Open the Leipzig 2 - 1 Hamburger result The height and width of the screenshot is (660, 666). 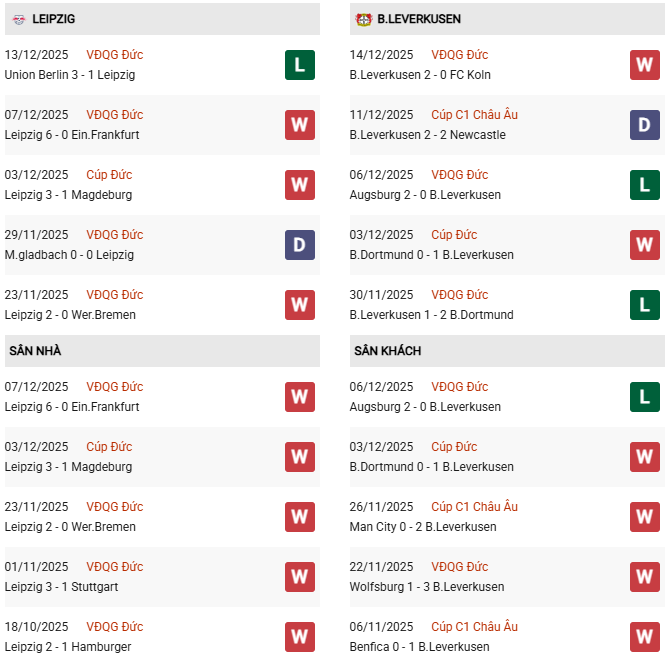click(68, 647)
